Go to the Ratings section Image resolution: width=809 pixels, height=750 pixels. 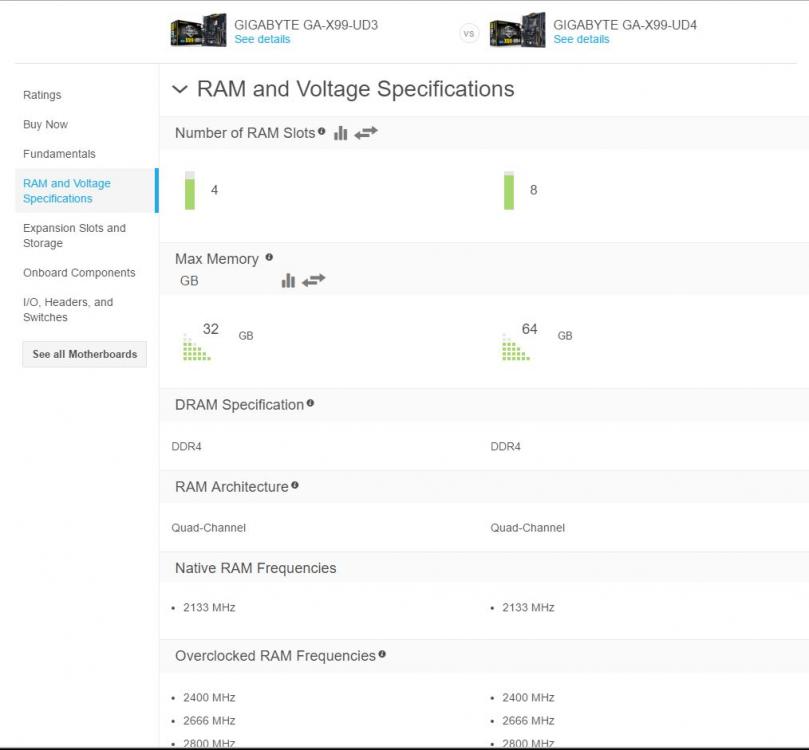click(x=42, y=95)
